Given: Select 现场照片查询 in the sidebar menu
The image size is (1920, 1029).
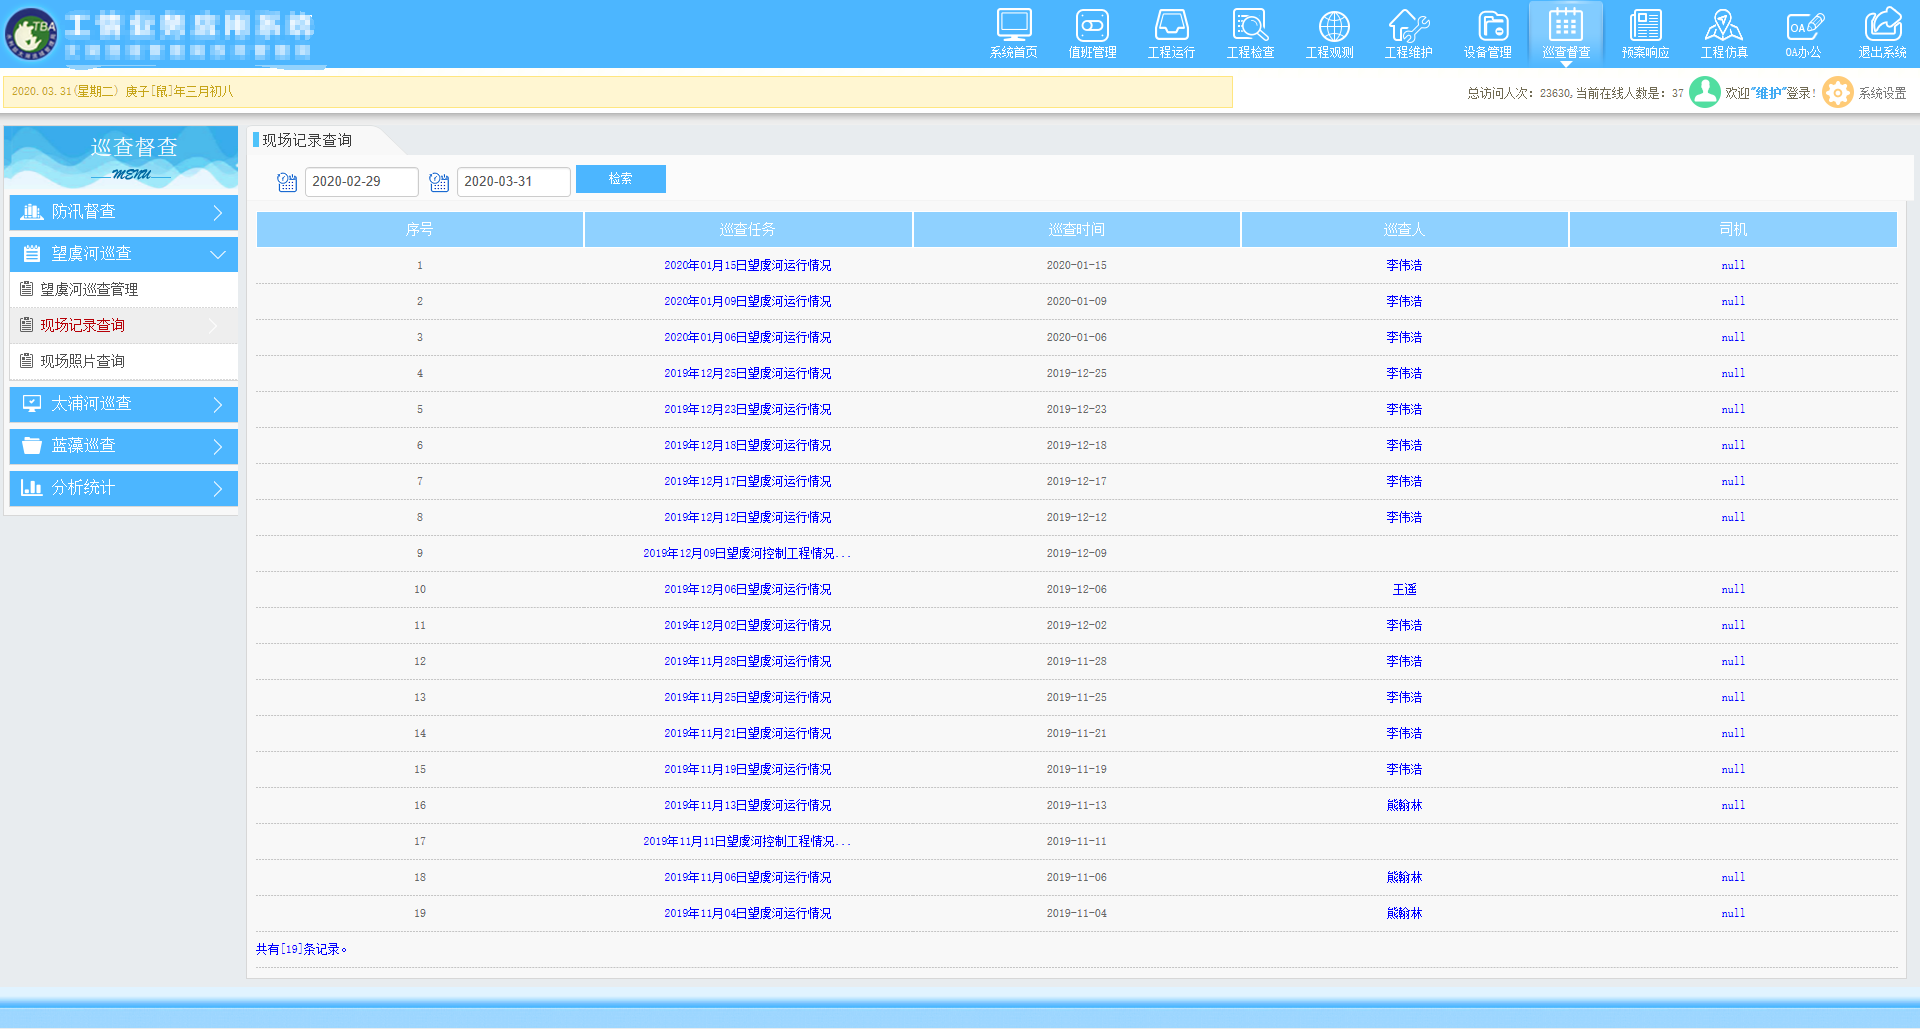Looking at the screenshot, I should pyautogui.click(x=82, y=361).
